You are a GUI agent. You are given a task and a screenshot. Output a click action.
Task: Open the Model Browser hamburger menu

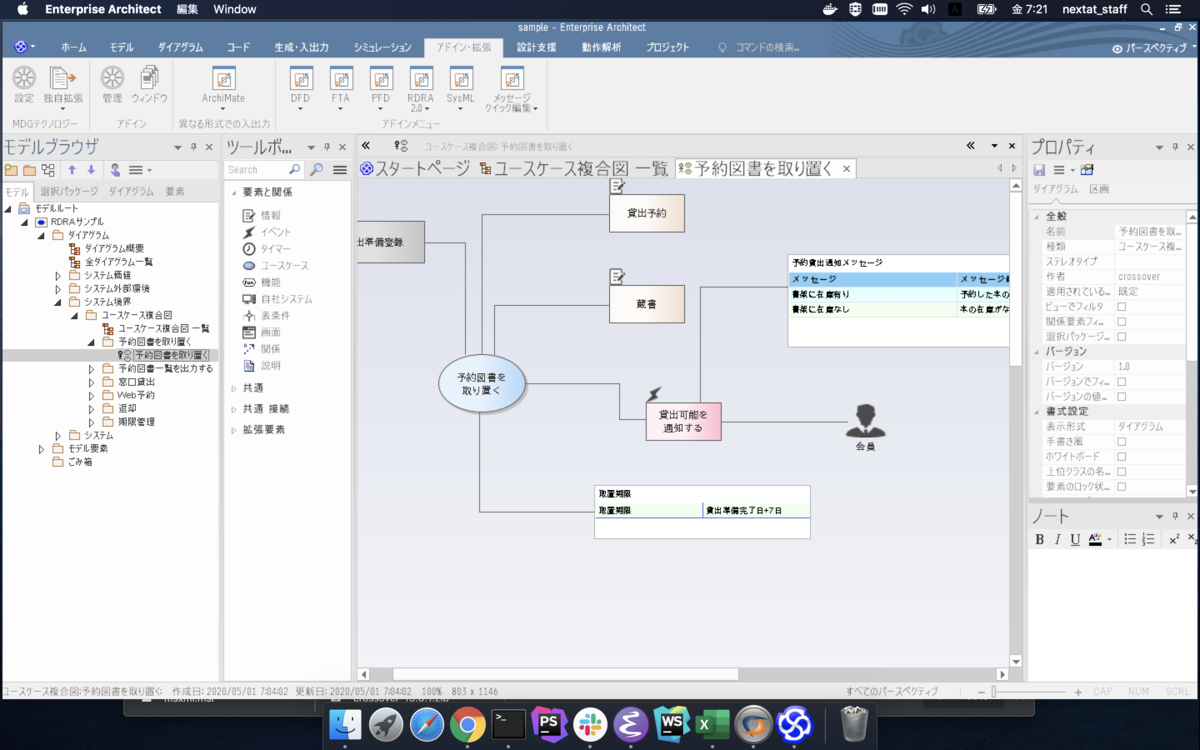[x=139, y=170]
